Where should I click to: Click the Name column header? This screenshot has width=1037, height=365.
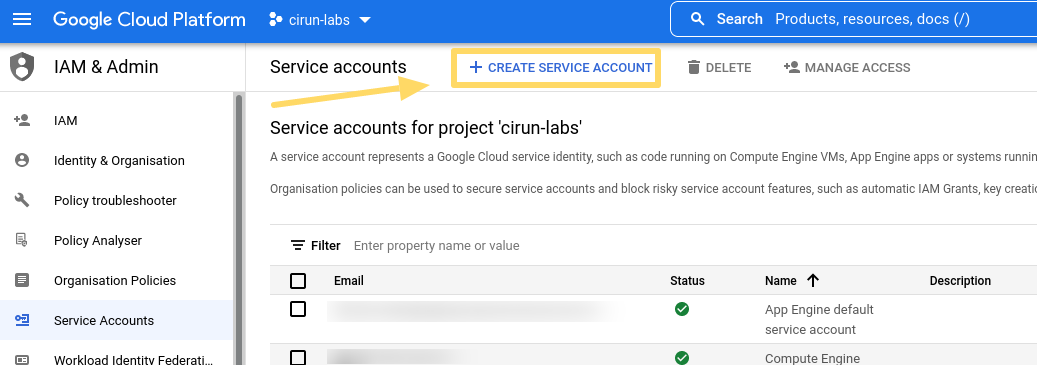(780, 281)
